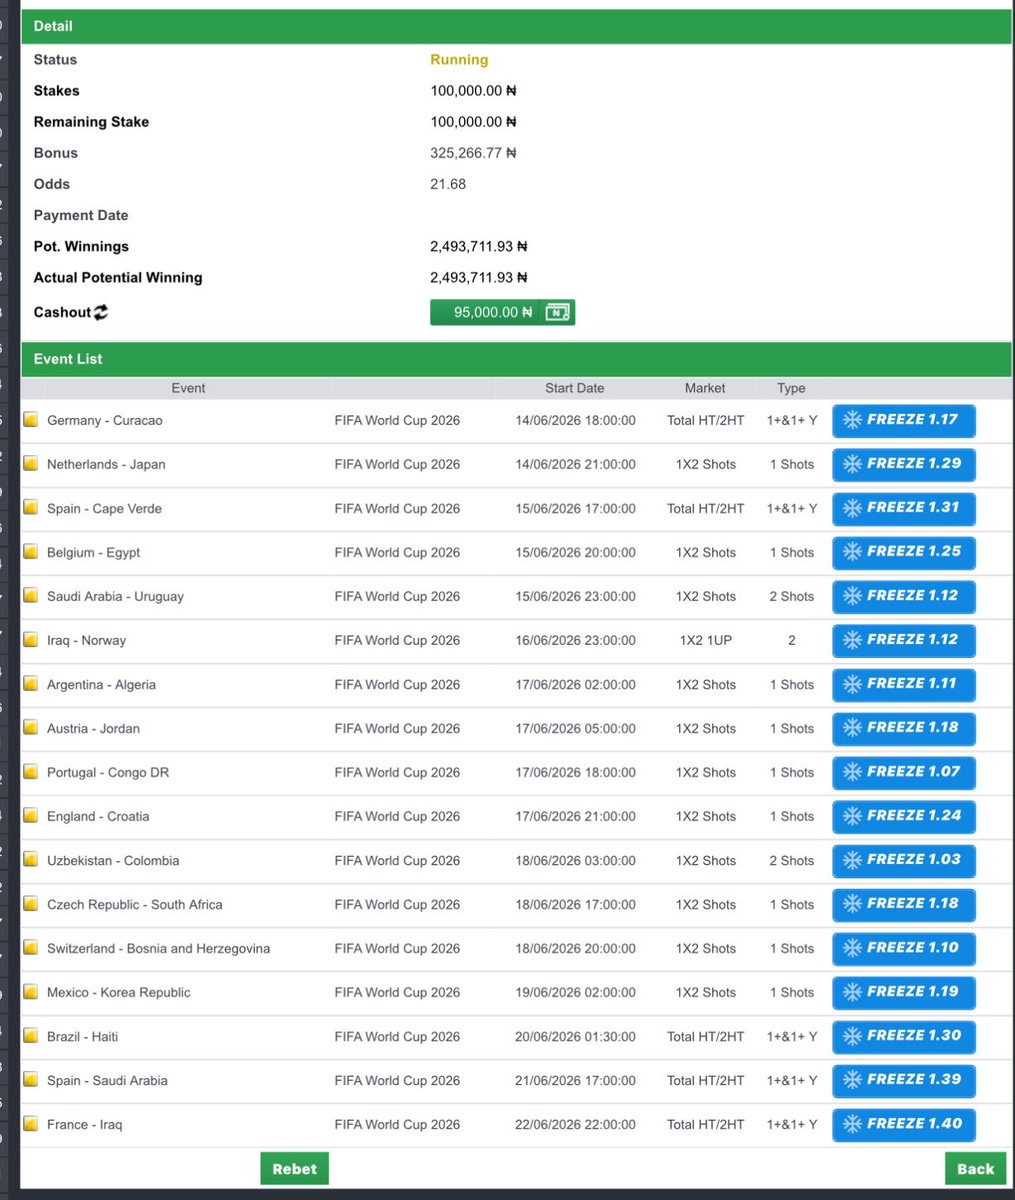The height and width of the screenshot is (1200, 1015).
Task: Freeze Belgium - Egypt at 1.25
Action: [x=903, y=552]
